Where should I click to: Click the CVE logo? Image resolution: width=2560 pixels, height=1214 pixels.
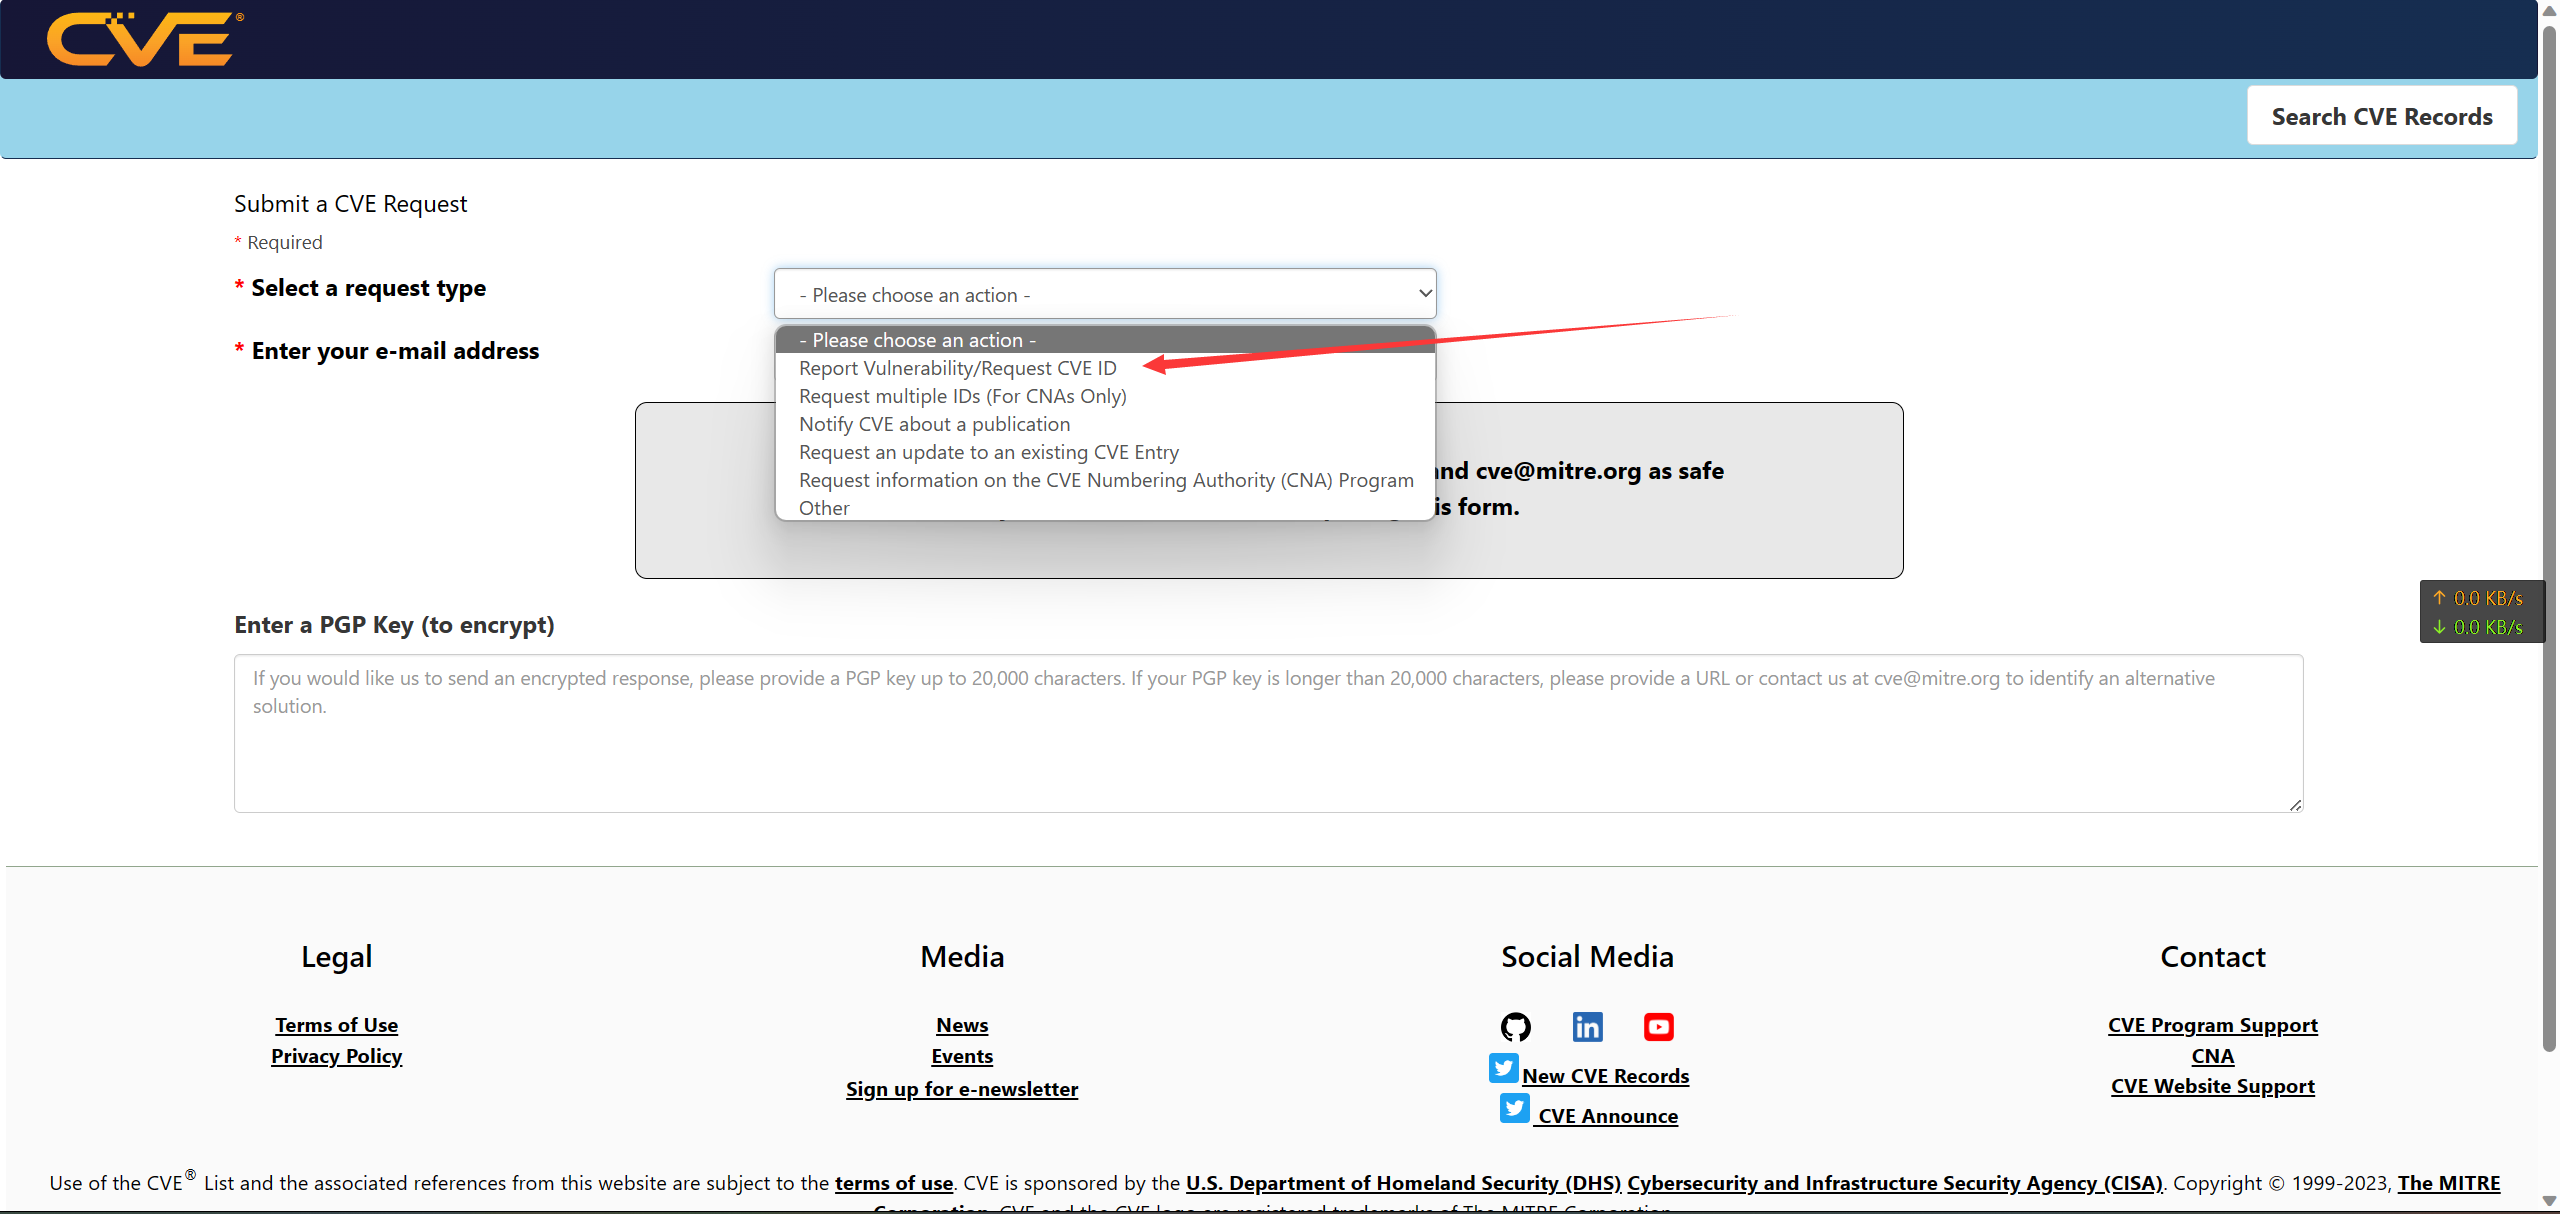[x=145, y=39]
